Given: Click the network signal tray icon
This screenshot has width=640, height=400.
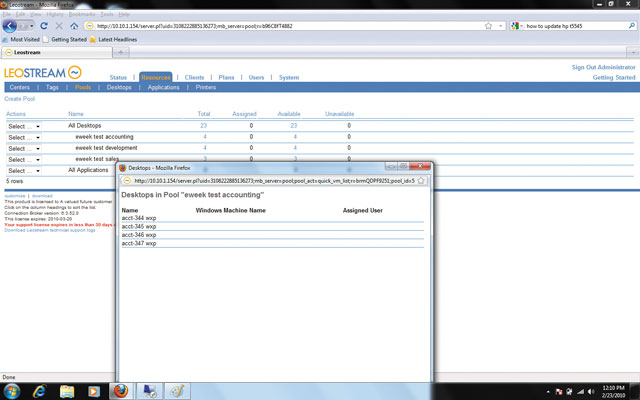Looking at the screenshot, I should pyautogui.click(x=580, y=392).
